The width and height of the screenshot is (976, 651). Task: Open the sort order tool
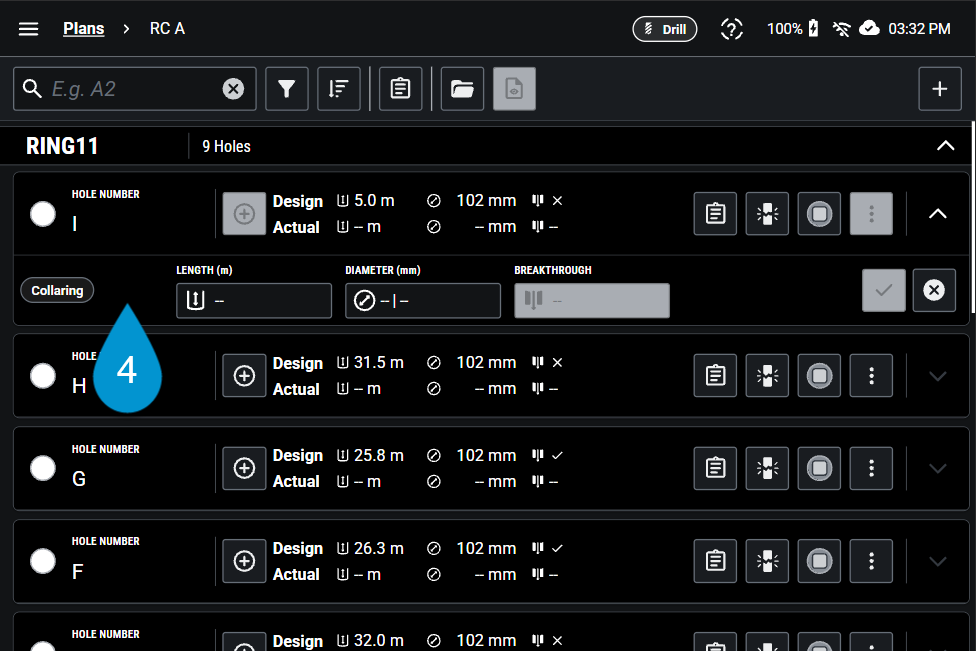pos(339,89)
